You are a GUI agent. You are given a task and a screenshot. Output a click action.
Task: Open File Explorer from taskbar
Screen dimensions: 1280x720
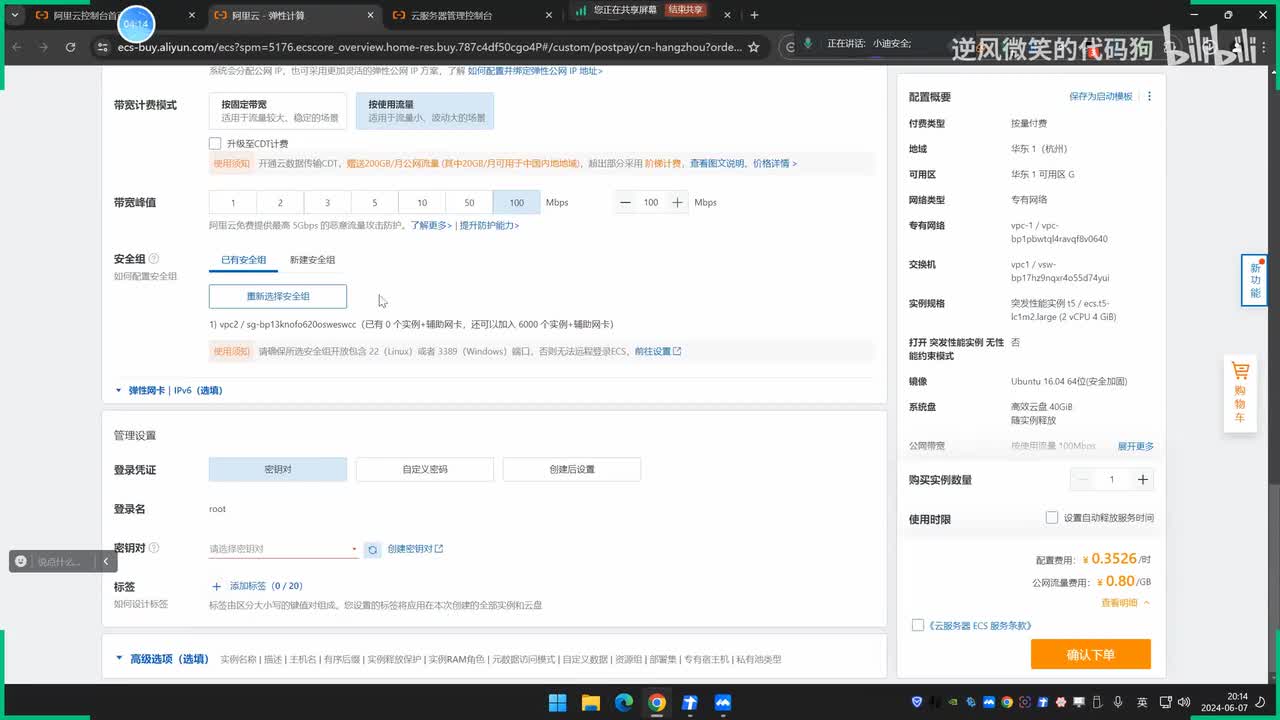pyautogui.click(x=590, y=702)
